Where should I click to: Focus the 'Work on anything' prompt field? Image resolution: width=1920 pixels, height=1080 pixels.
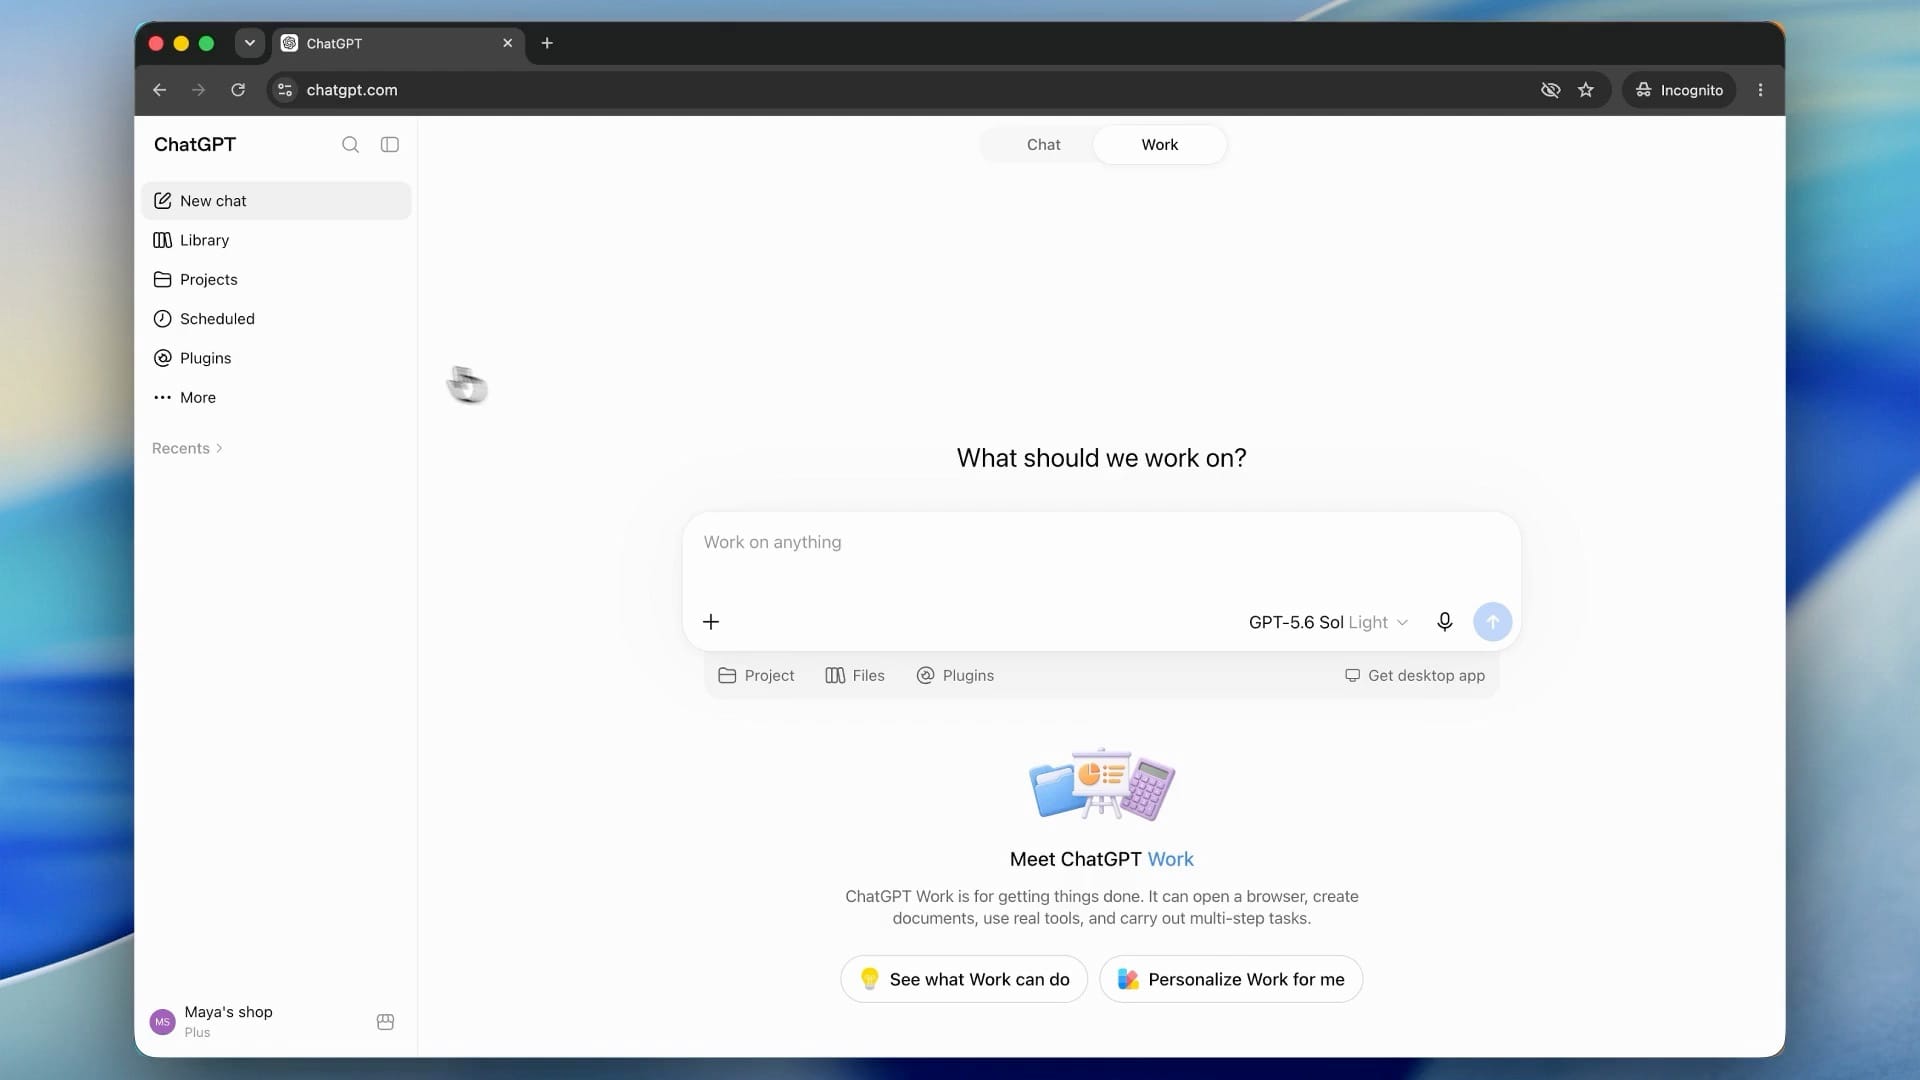1101,543
